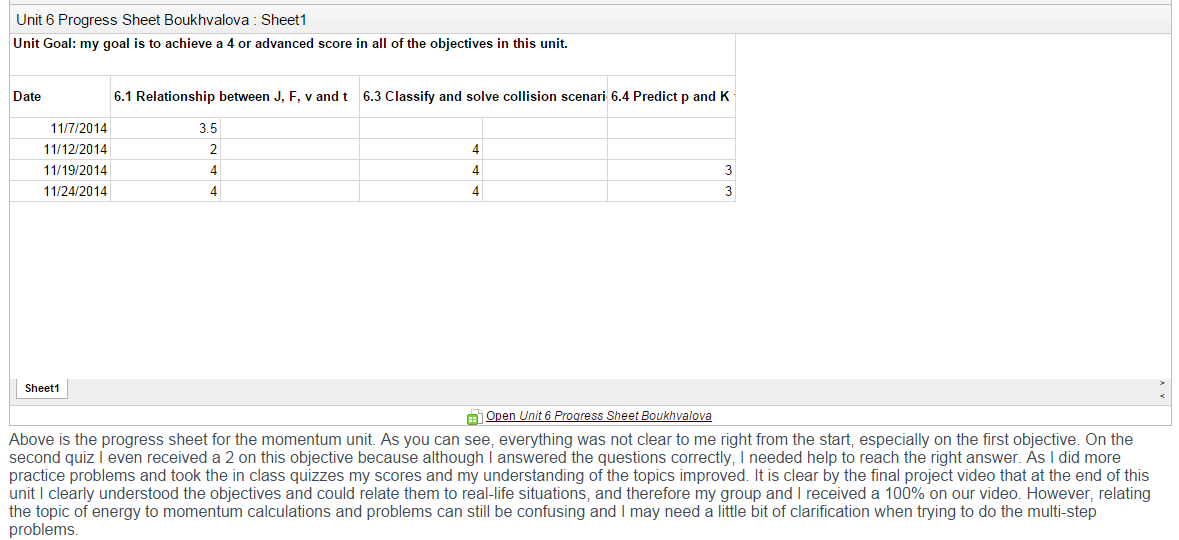Image resolution: width=1179 pixels, height=540 pixels.
Task: Select 6.4 score 3 on 11/19/2014 row
Action: [x=671, y=171]
